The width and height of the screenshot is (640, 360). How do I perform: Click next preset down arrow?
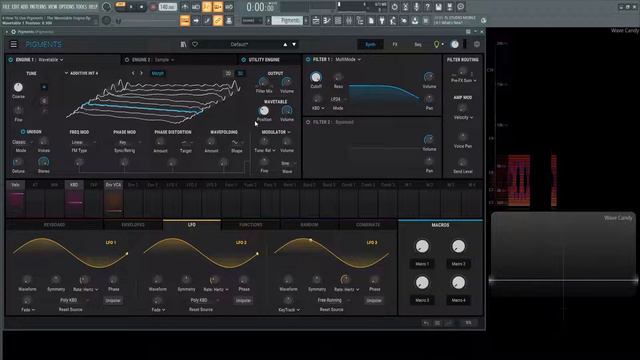pyautogui.click(x=294, y=44)
